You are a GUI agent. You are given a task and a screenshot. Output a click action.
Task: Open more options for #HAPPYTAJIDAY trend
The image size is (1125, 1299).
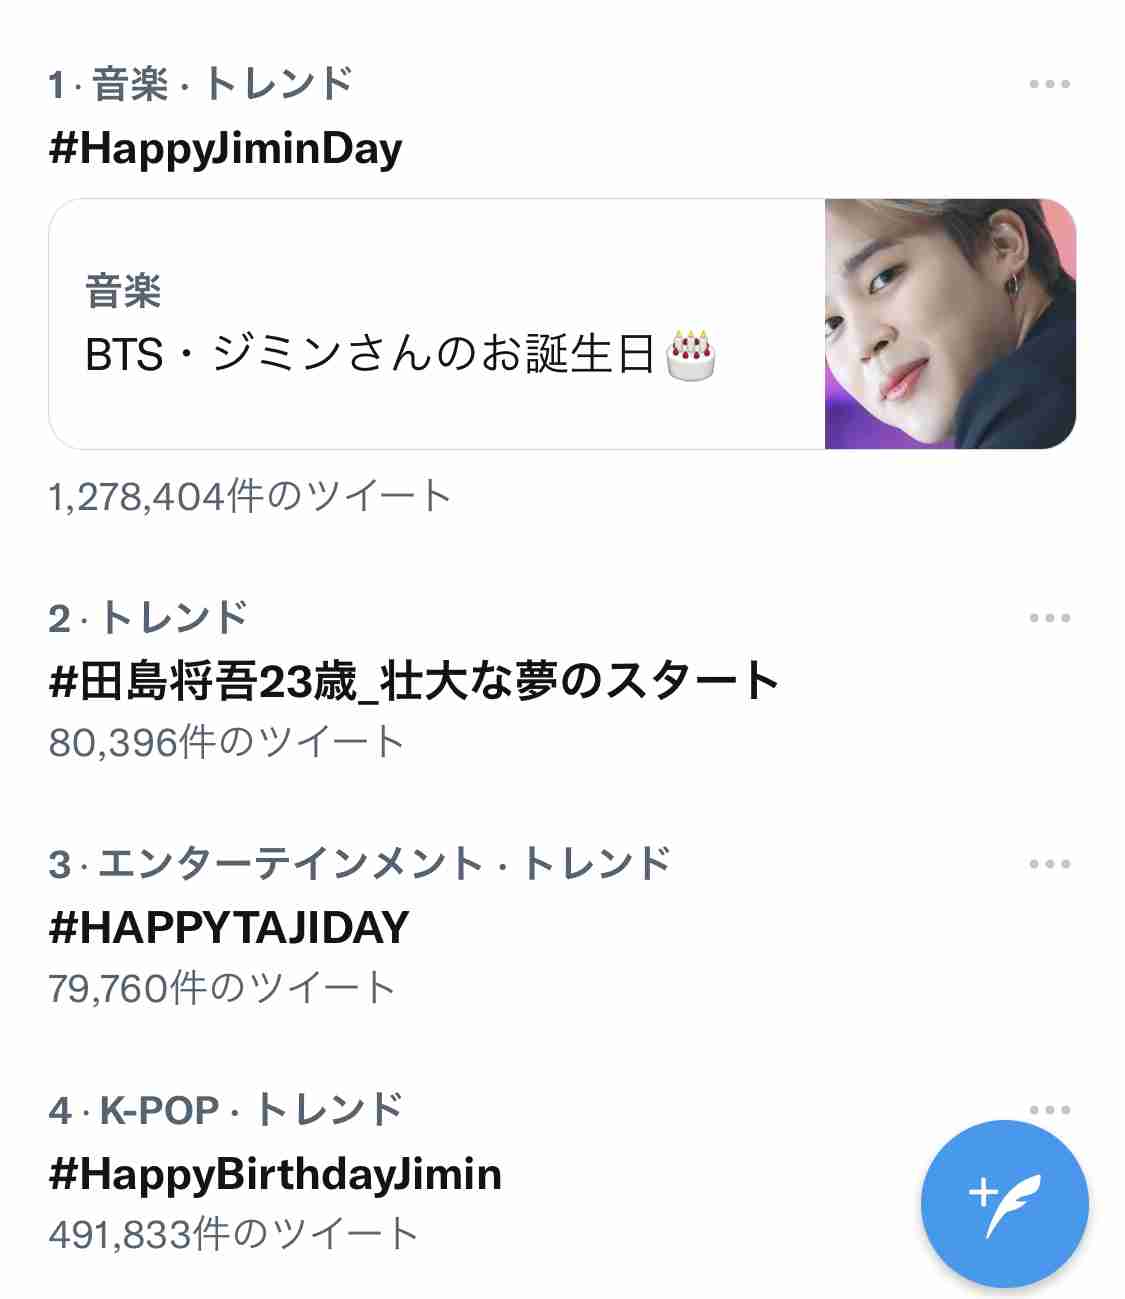[1049, 864]
